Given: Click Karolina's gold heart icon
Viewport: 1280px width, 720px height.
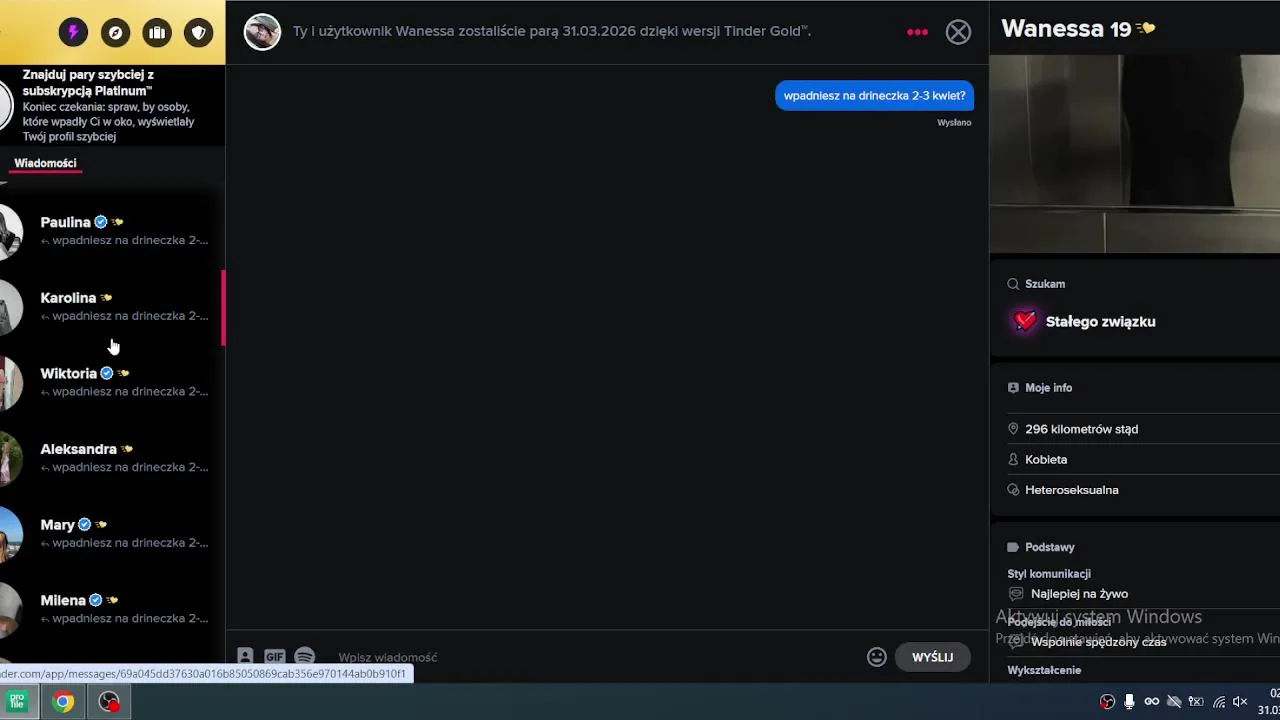Looking at the screenshot, I should tap(106, 298).
